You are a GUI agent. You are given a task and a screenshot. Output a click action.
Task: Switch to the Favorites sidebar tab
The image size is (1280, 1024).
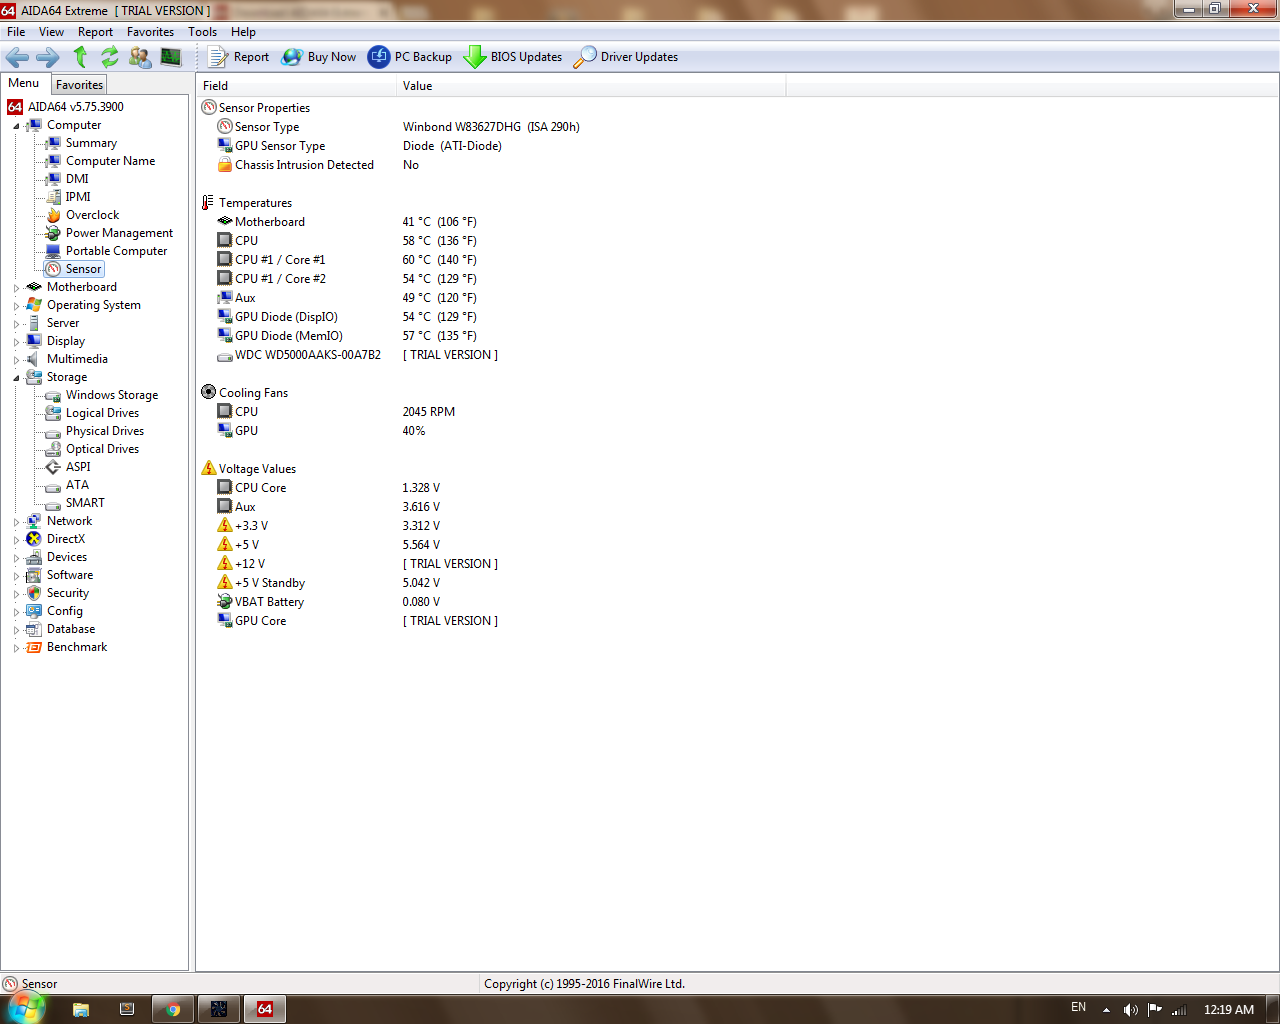pyautogui.click(x=79, y=85)
